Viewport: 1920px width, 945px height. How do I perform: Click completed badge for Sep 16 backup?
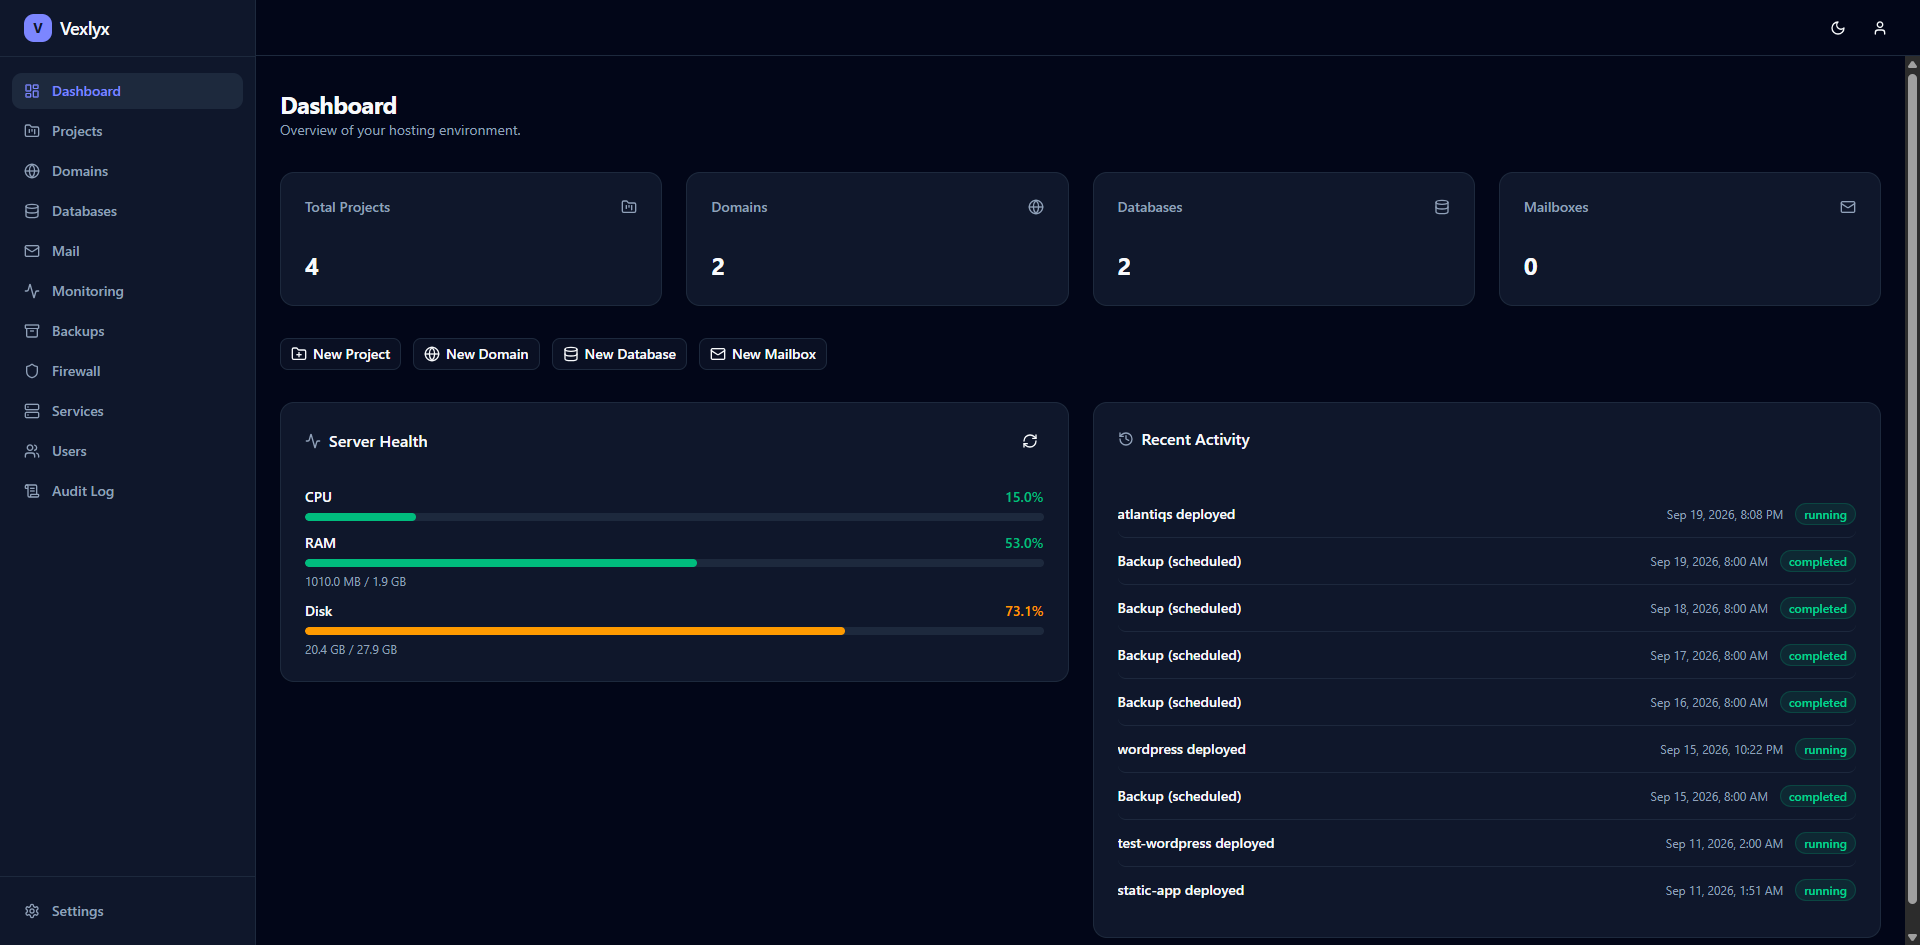(x=1817, y=703)
